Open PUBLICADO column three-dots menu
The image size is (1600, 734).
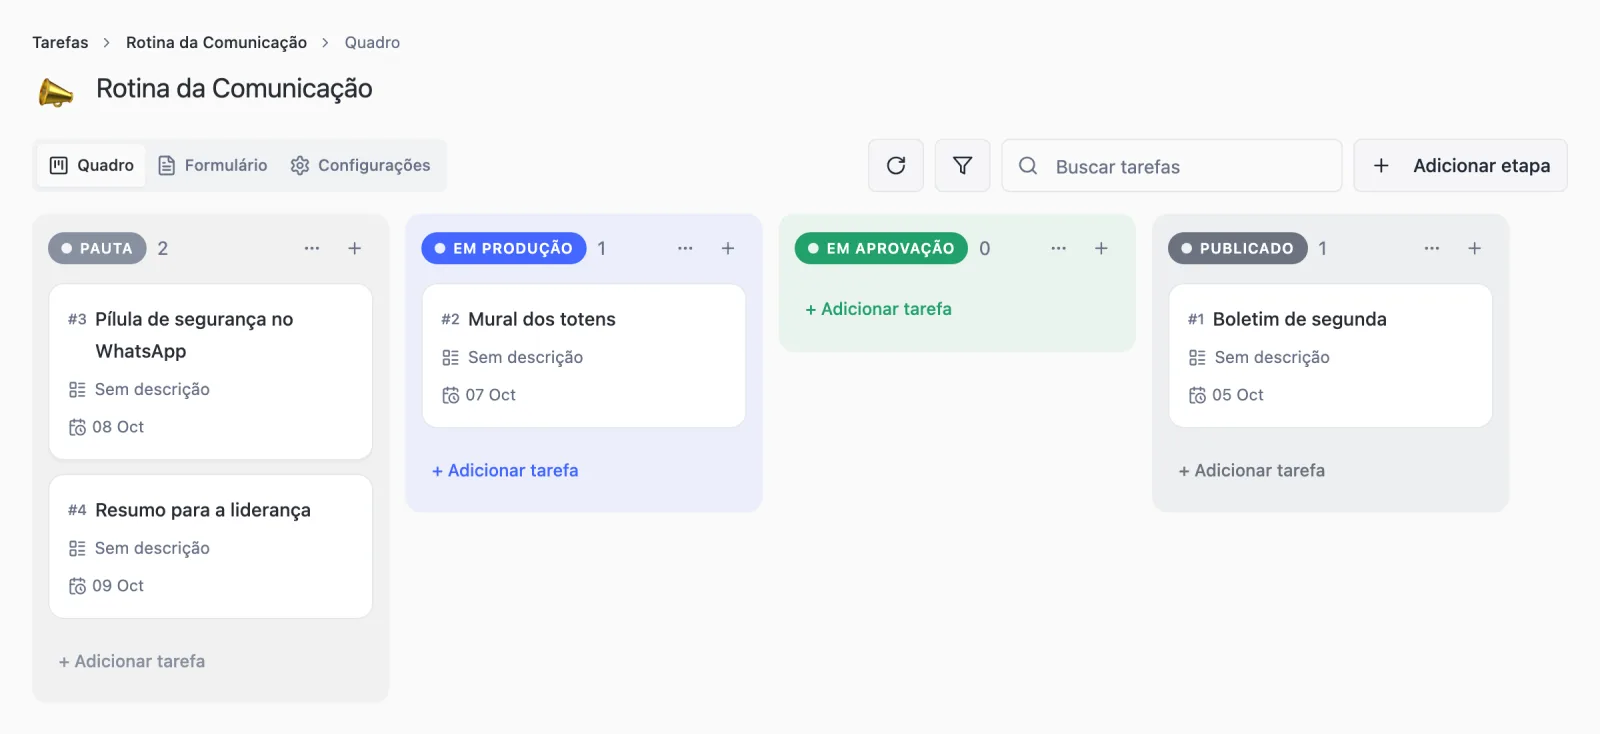[x=1432, y=248]
